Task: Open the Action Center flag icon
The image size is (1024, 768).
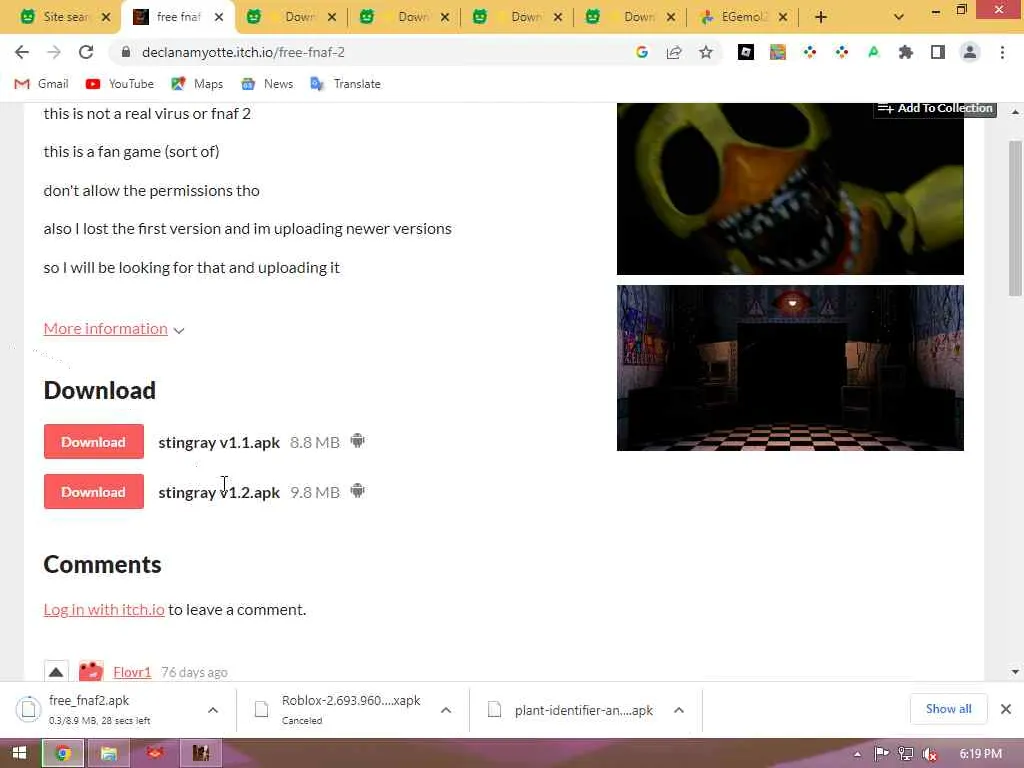Action: pyautogui.click(x=882, y=754)
